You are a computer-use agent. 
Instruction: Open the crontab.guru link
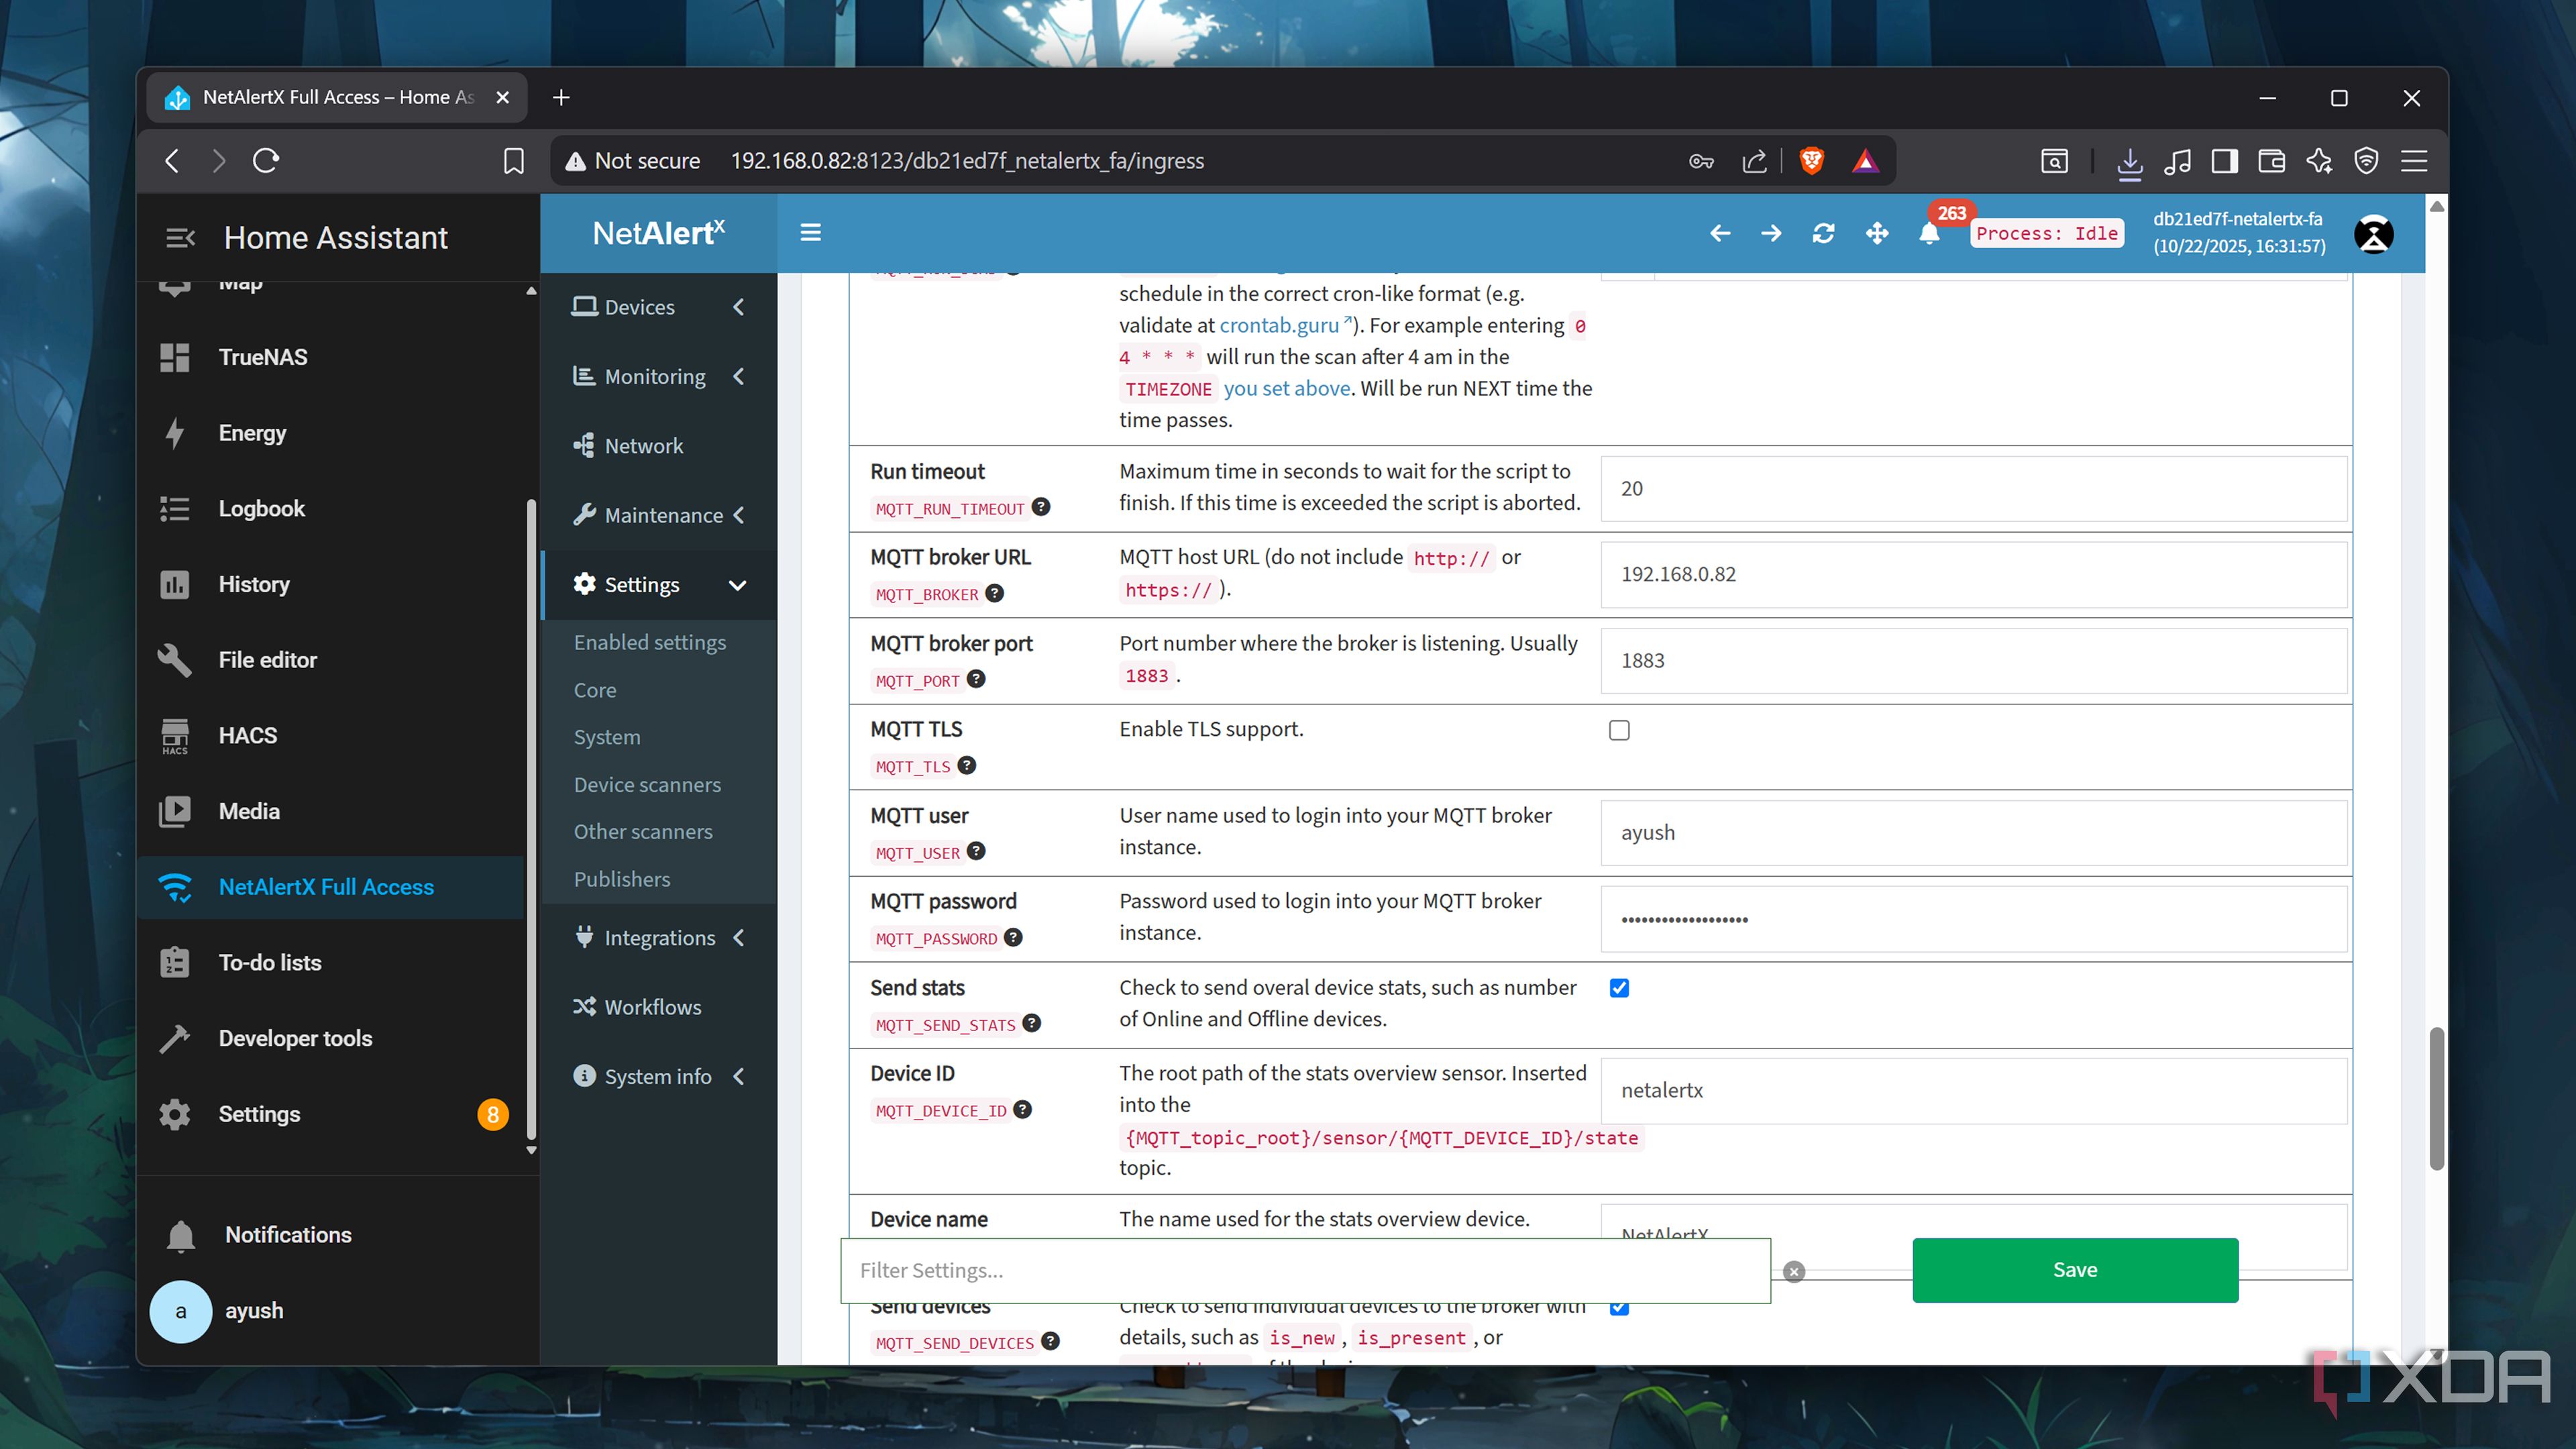click(x=1285, y=325)
